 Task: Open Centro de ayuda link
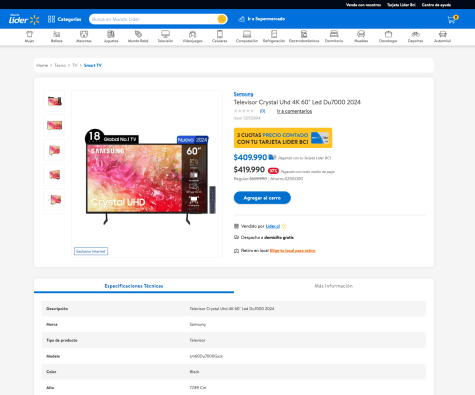[436, 5]
